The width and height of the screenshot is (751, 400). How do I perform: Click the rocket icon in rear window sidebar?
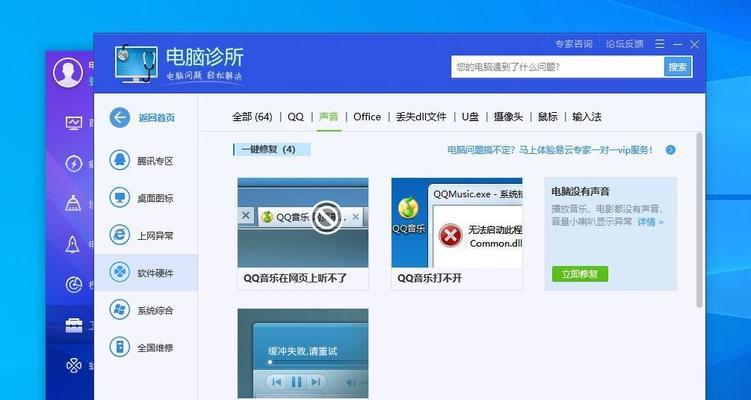tap(73, 244)
